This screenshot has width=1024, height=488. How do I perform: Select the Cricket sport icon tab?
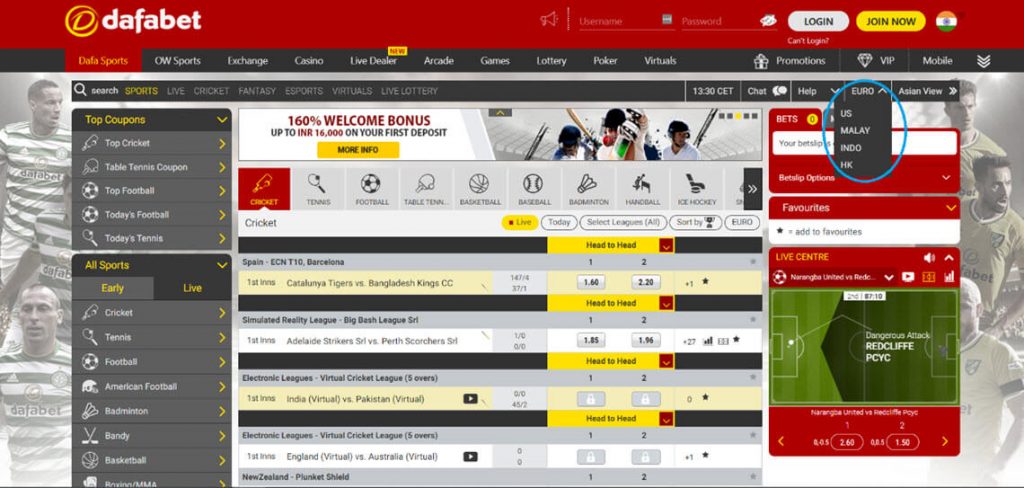pyautogui.click(x=264, y=189)
